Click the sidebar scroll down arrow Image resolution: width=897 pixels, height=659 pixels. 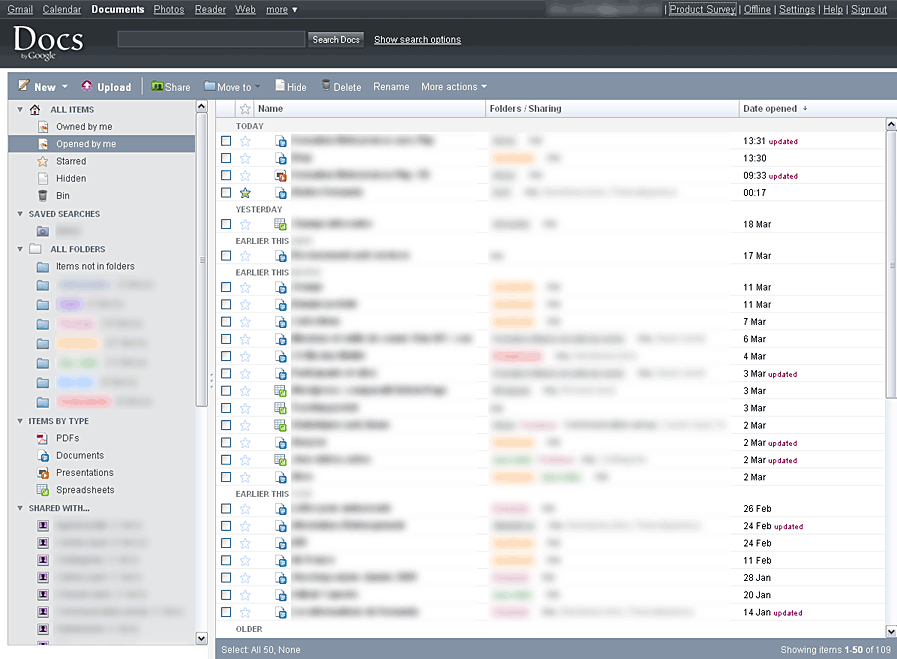click(x=201, y=638)
